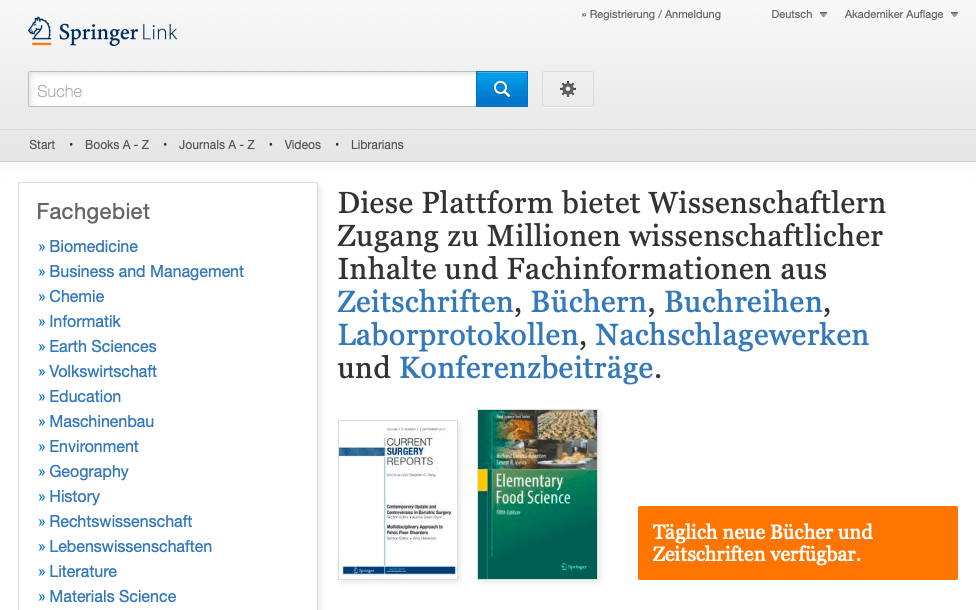Follow the Büchern link in headline
Viewport: 976px width, 610px height.
[588, 302]
